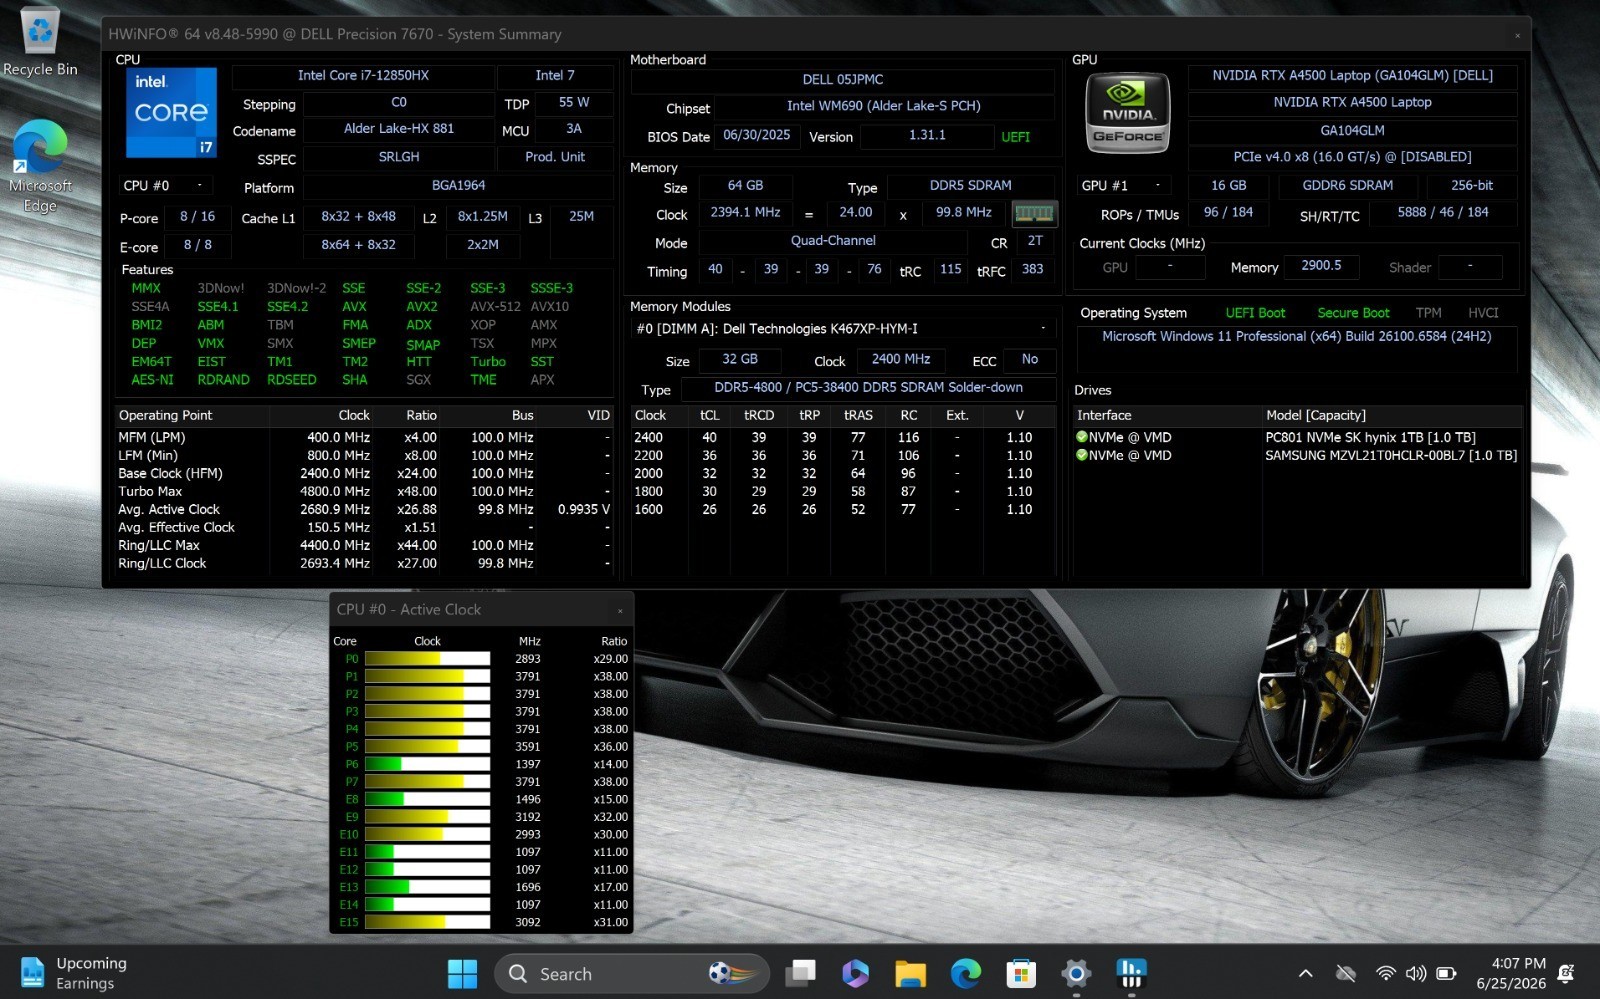Show hidden icons tray chevron
The width and height of the screenshot is (1600, 999).
pyautogui.click(x=1305, y=973)
